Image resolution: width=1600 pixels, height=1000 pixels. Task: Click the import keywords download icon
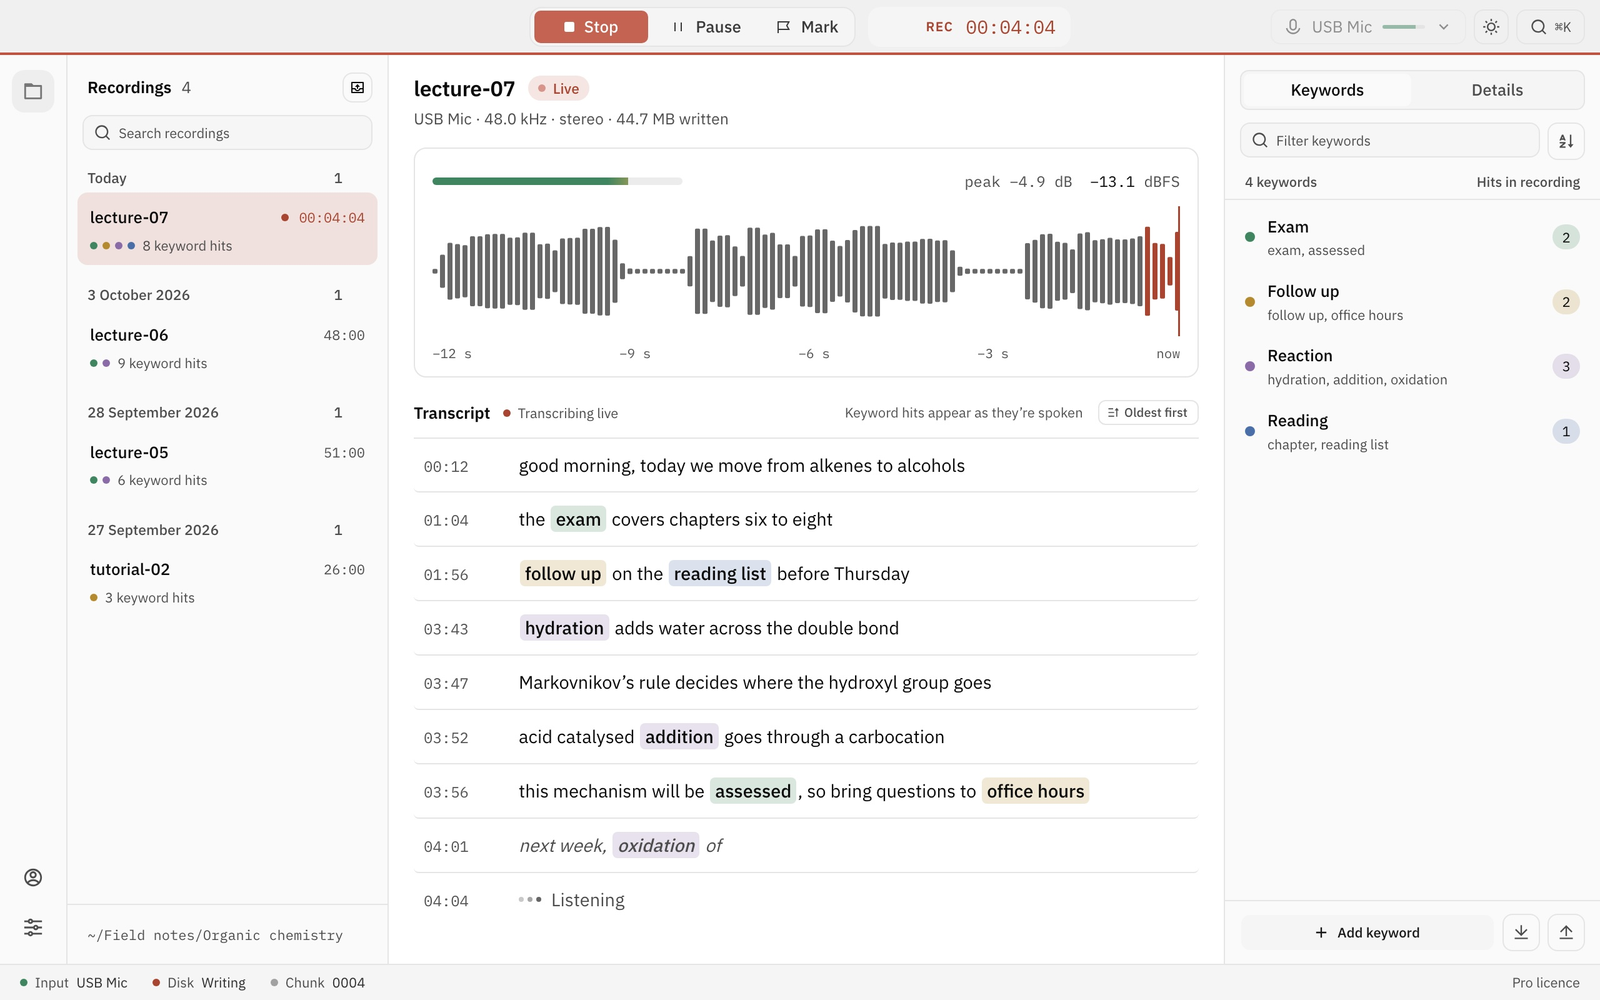coord(1521,932)
